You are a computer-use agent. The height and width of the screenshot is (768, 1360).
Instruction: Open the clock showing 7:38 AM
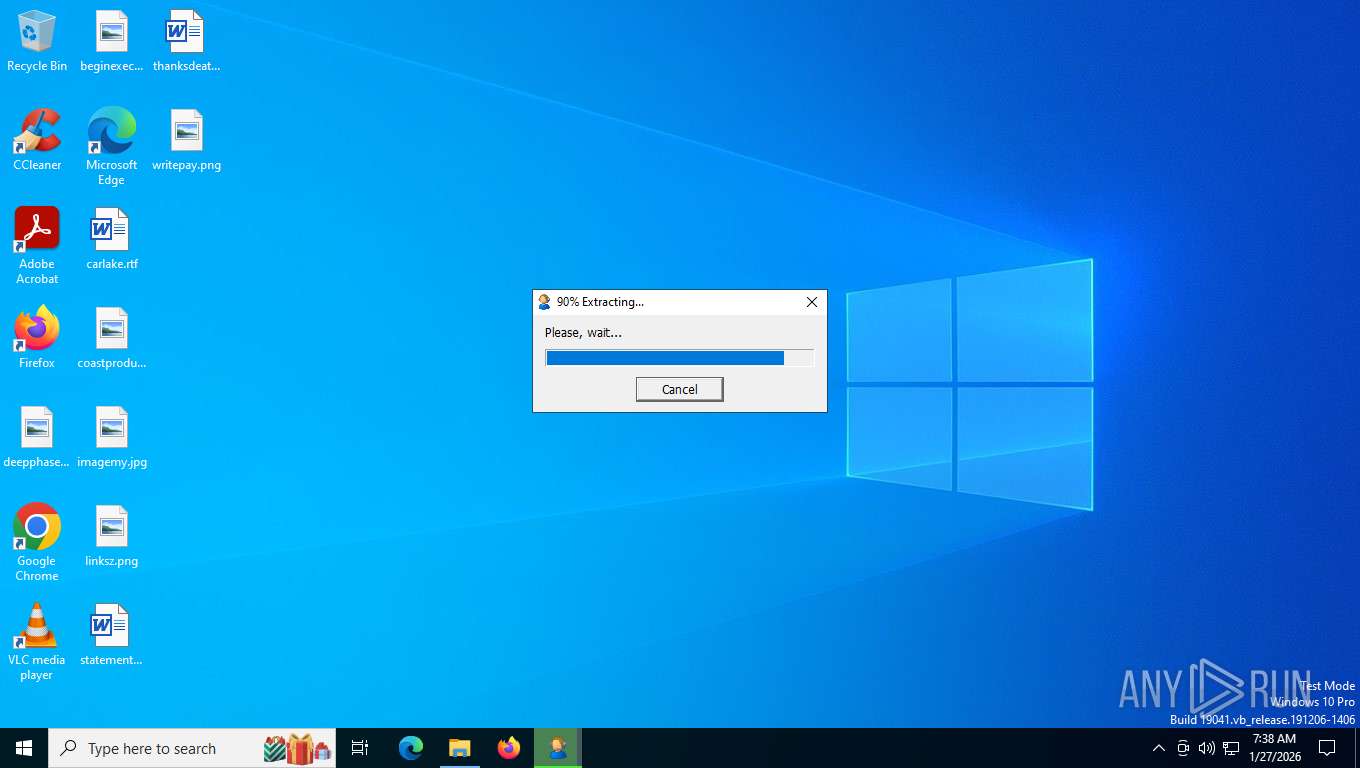point(1274,748)
